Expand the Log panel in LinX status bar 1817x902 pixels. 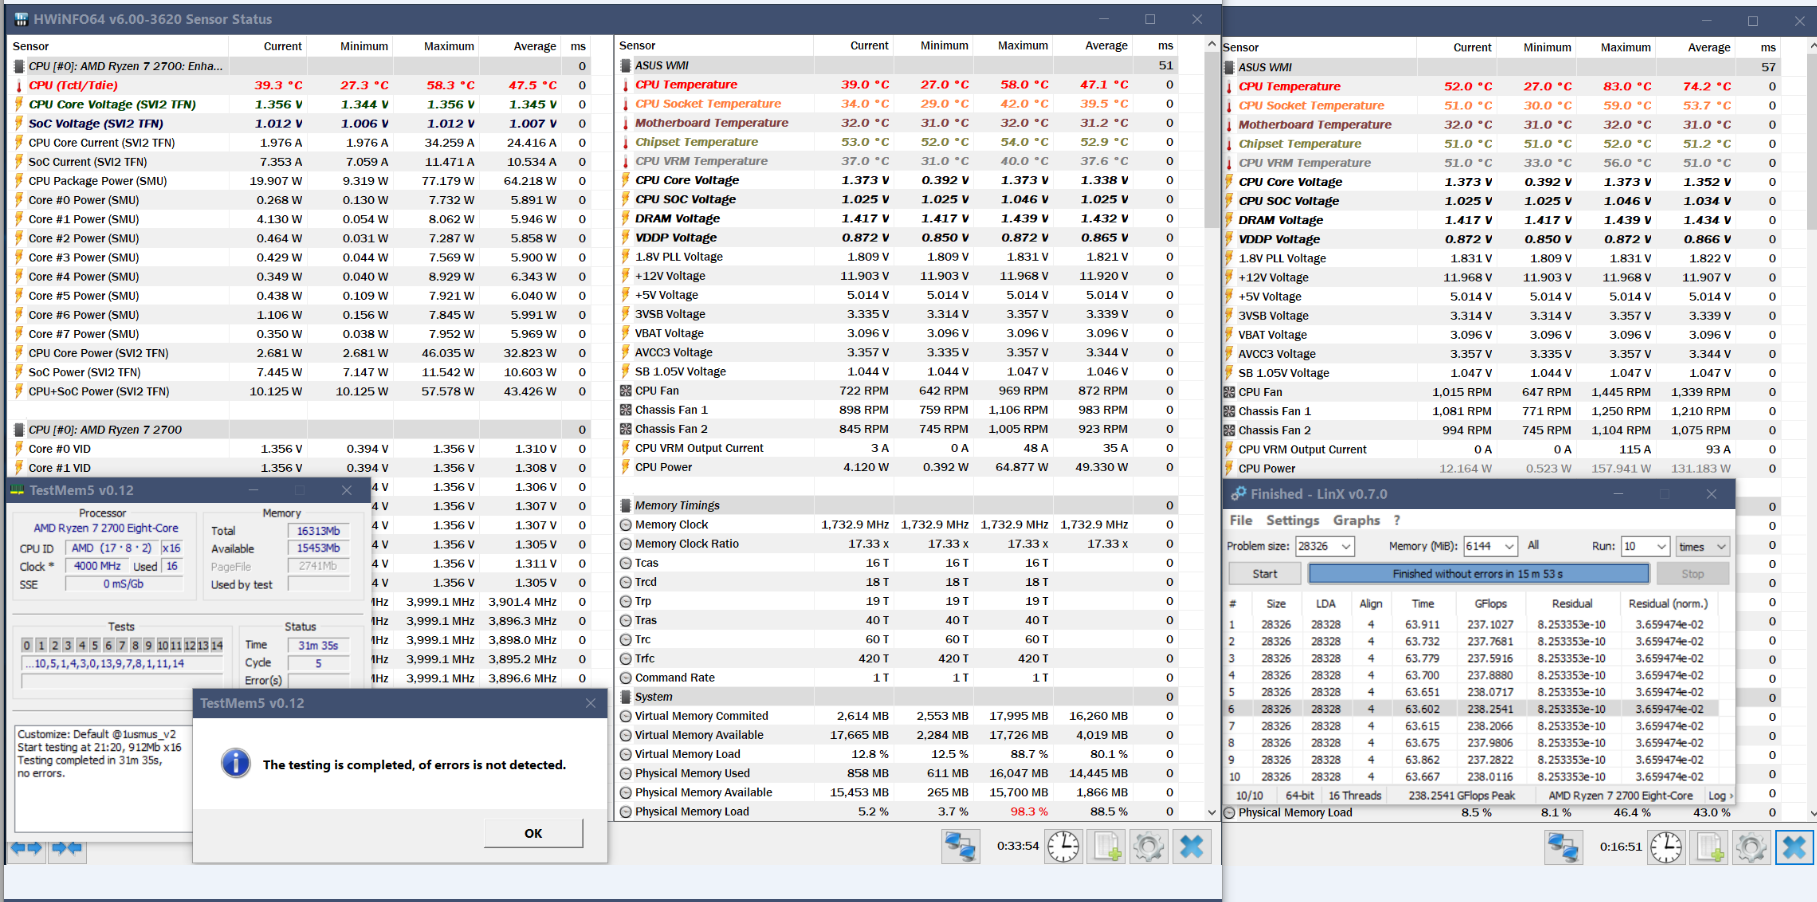[1720, 796]
